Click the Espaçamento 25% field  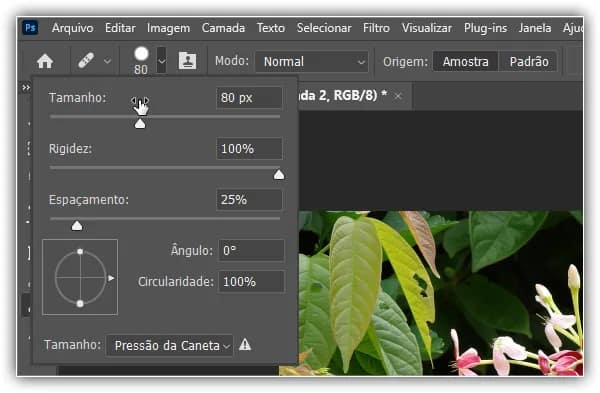pos(249,200)
